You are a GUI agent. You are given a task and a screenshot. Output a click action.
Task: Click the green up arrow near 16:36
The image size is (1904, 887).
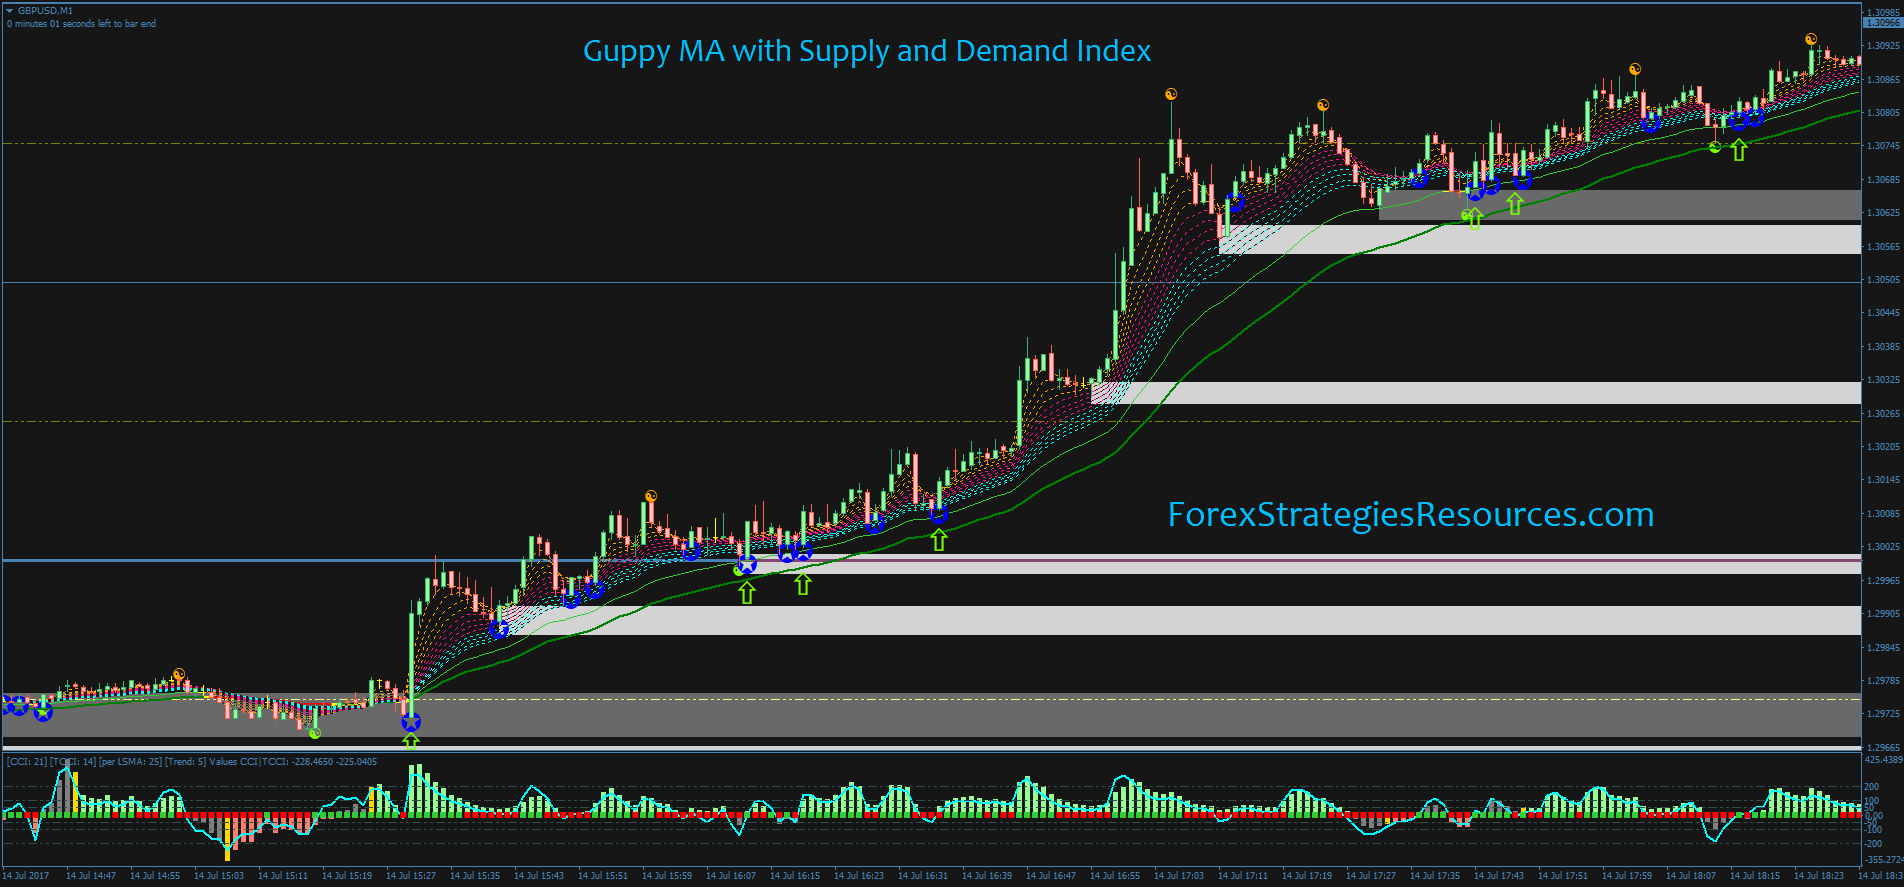938,540
